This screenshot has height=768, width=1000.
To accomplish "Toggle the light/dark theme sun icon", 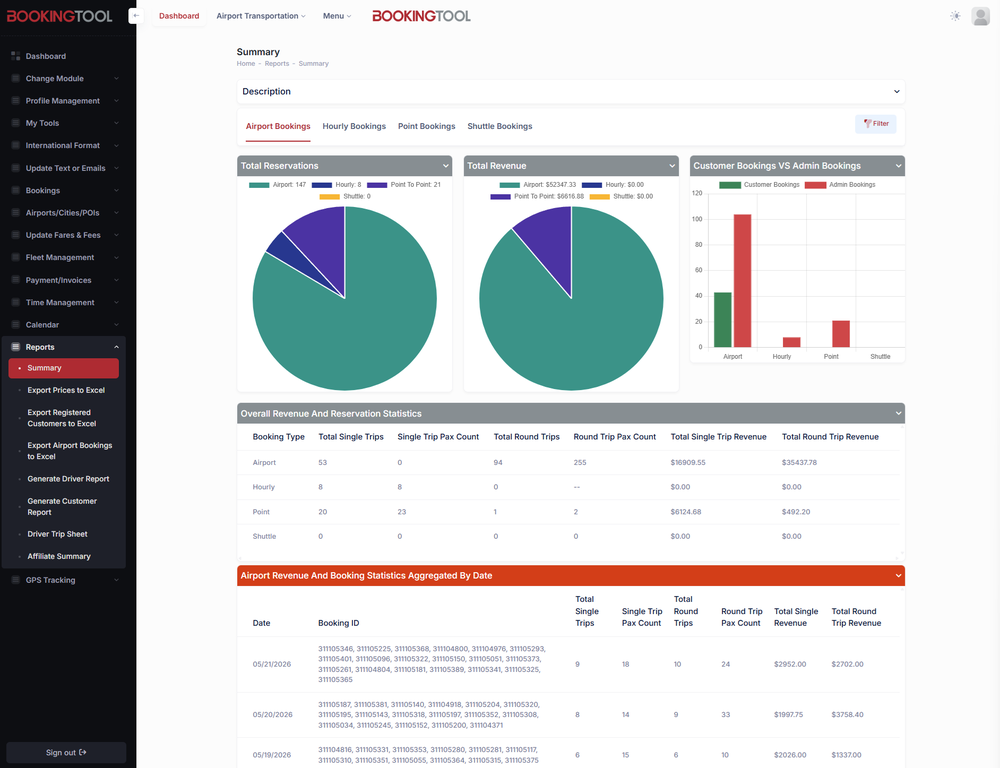I will point(955,16).
